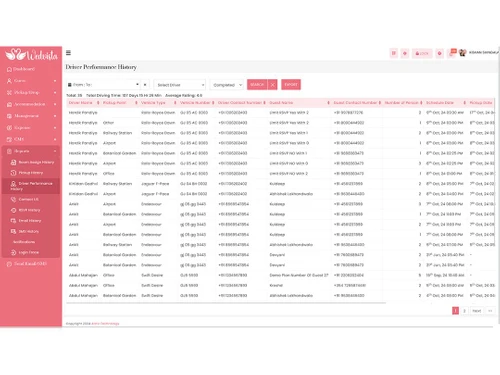This screenshot has height=375, width=500.
Task: Go to page 2
Action: click(x=464, y=311)
